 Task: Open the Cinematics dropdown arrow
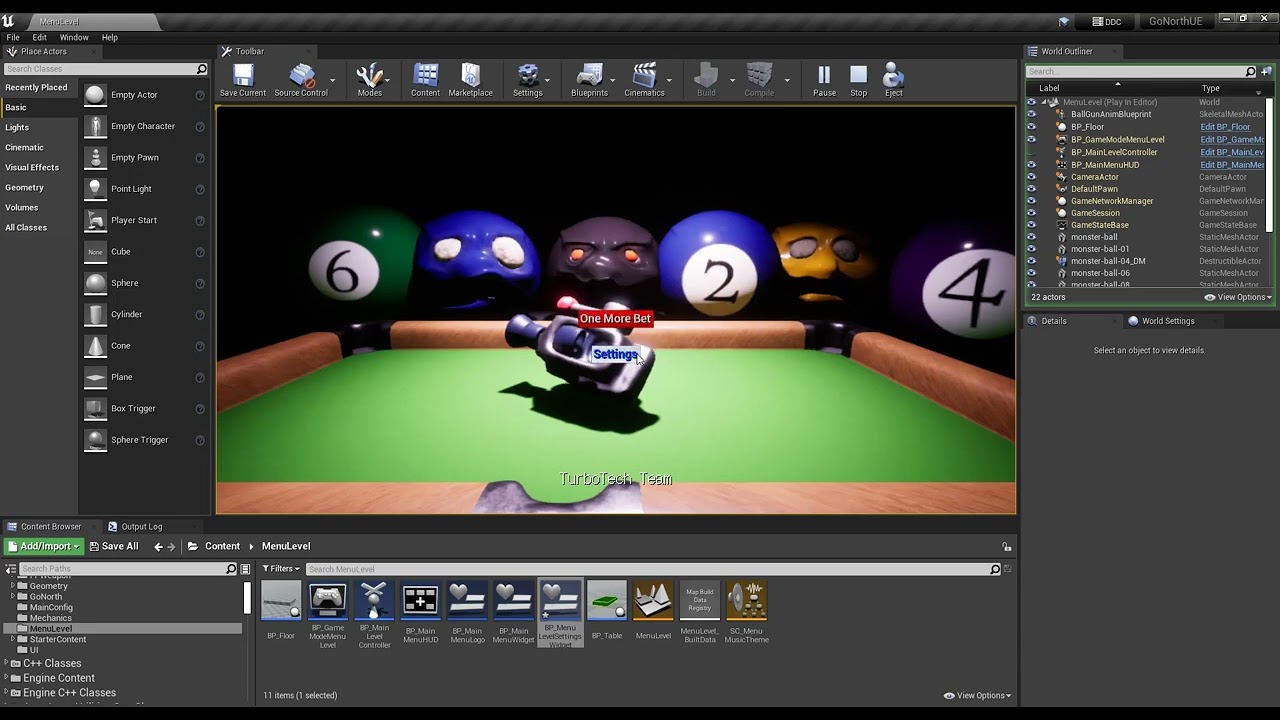(669, 80)
